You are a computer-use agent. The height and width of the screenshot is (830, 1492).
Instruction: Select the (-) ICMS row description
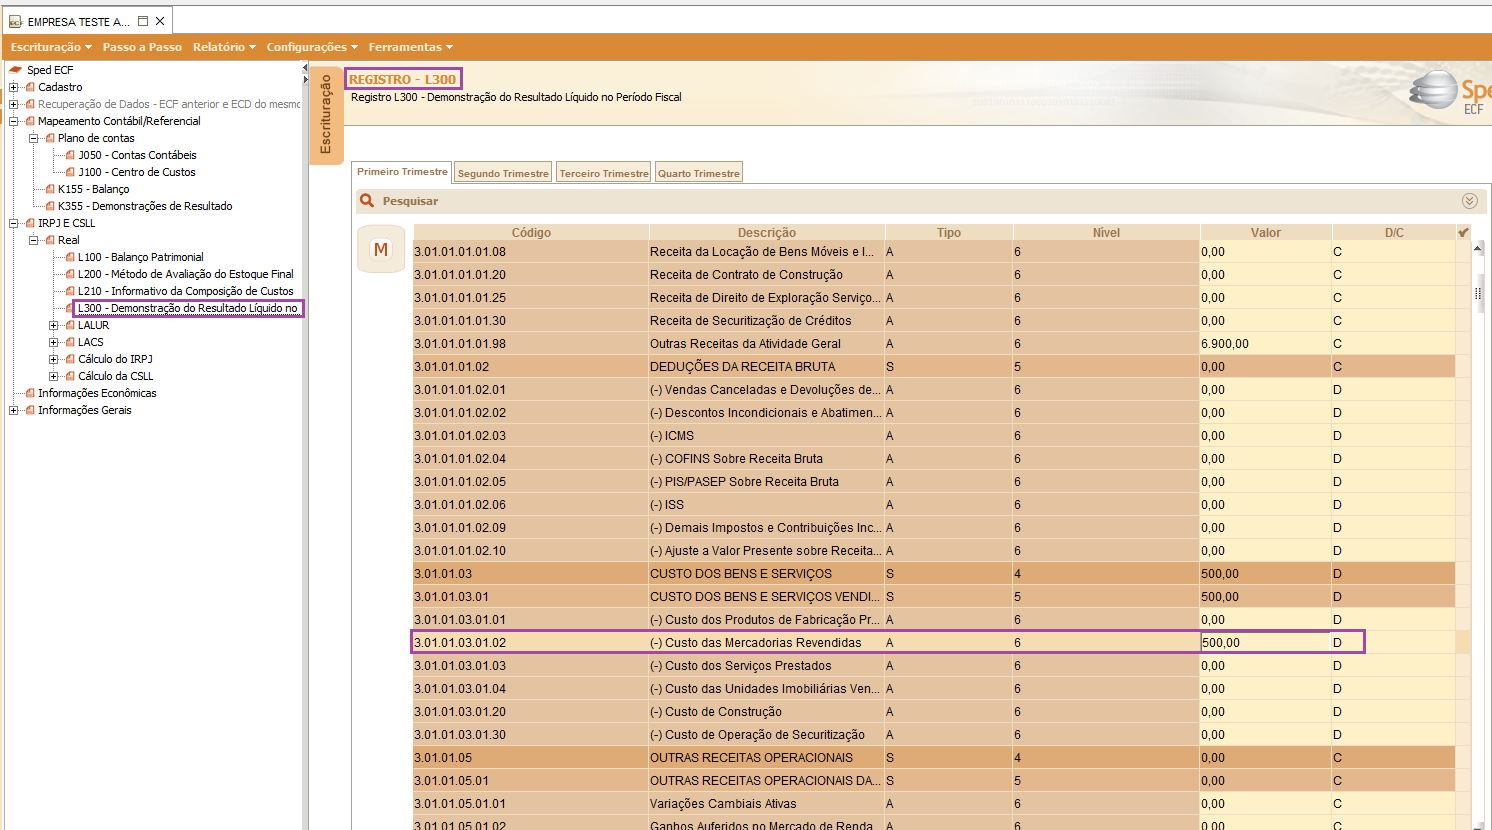coord(672,436)
